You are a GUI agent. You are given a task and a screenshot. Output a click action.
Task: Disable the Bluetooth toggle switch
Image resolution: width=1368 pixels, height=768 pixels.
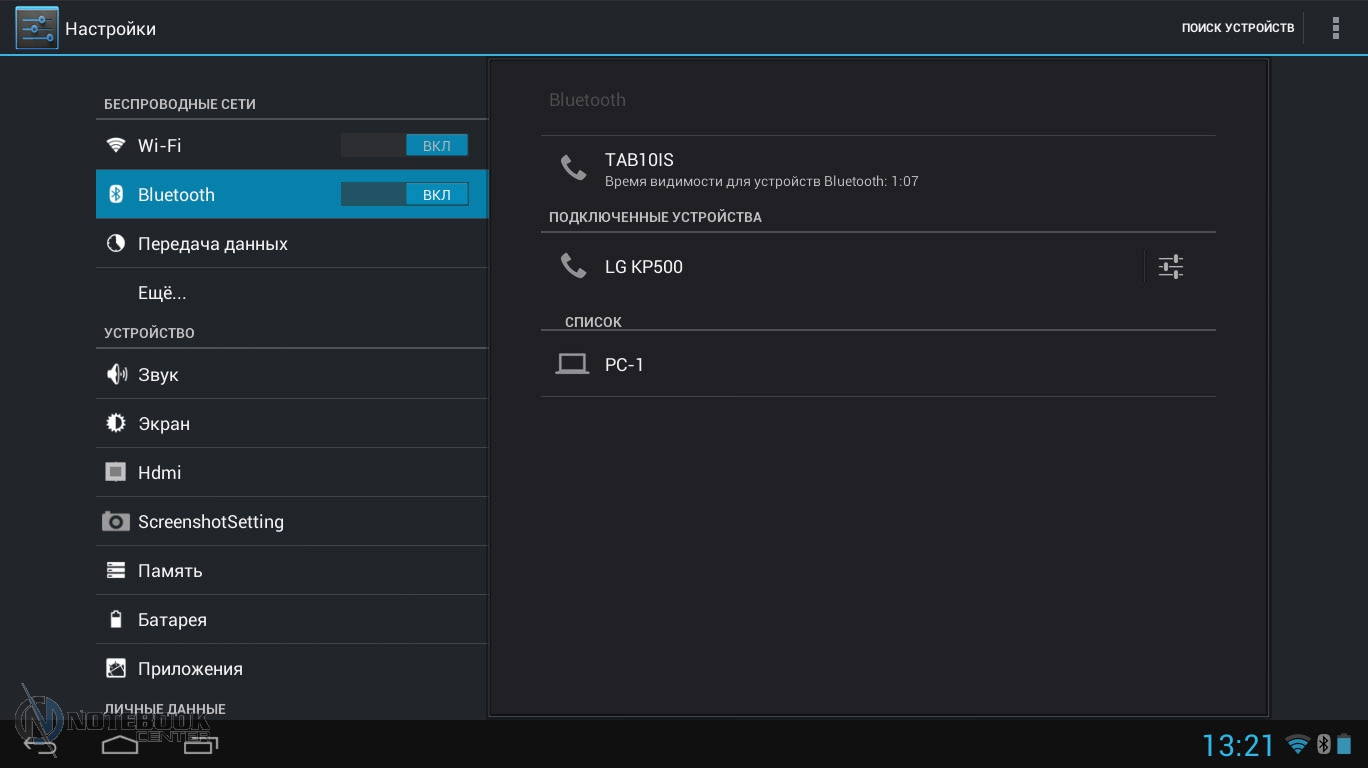404,195
